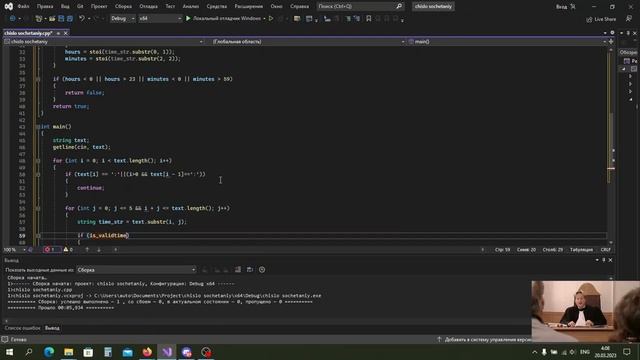Open notifications center in system tray

coord(627,352)
